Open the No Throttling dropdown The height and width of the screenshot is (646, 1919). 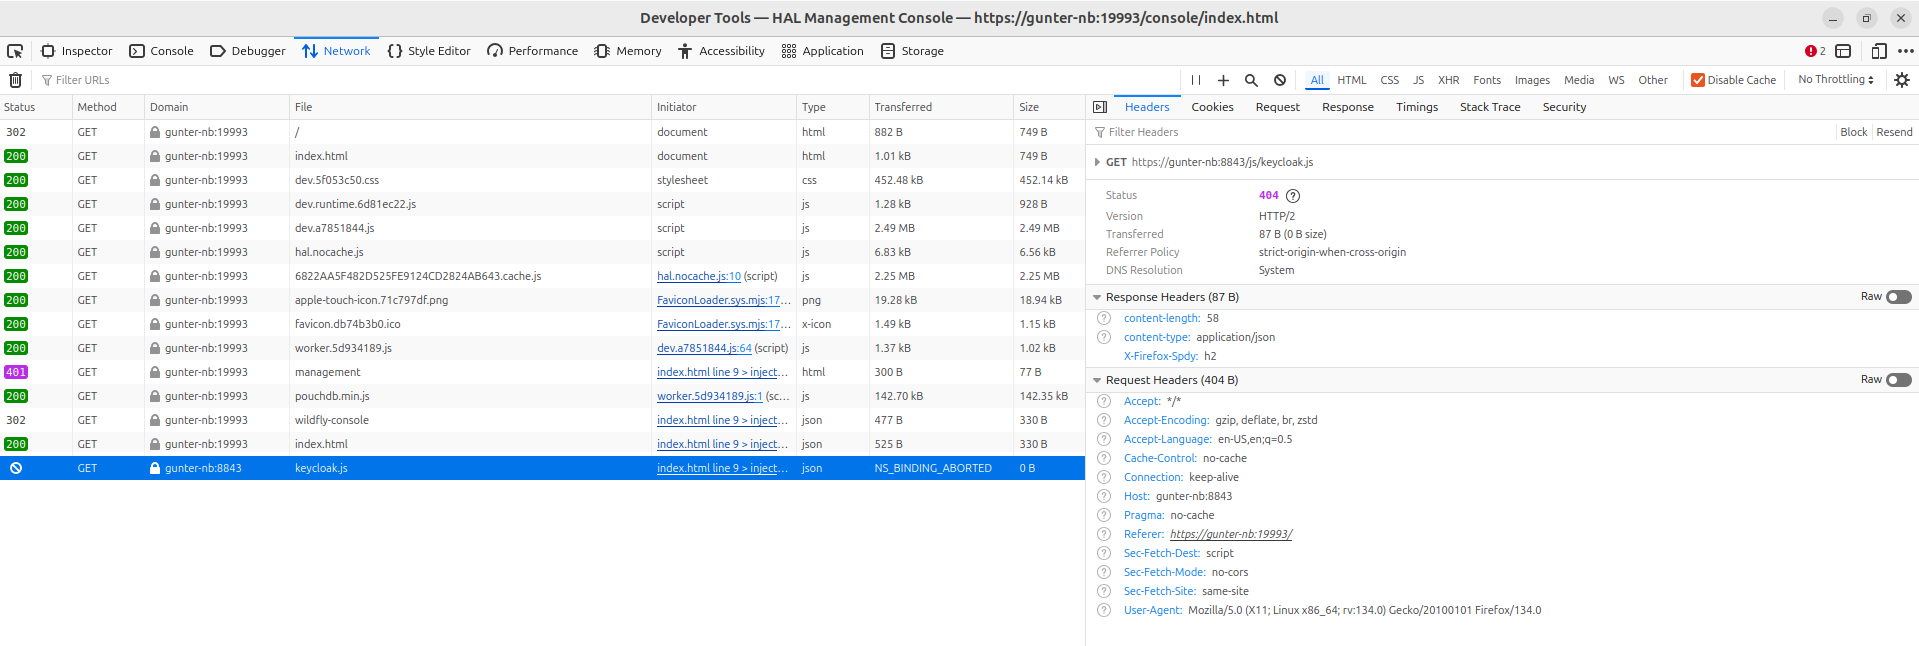pos(1835,80)
